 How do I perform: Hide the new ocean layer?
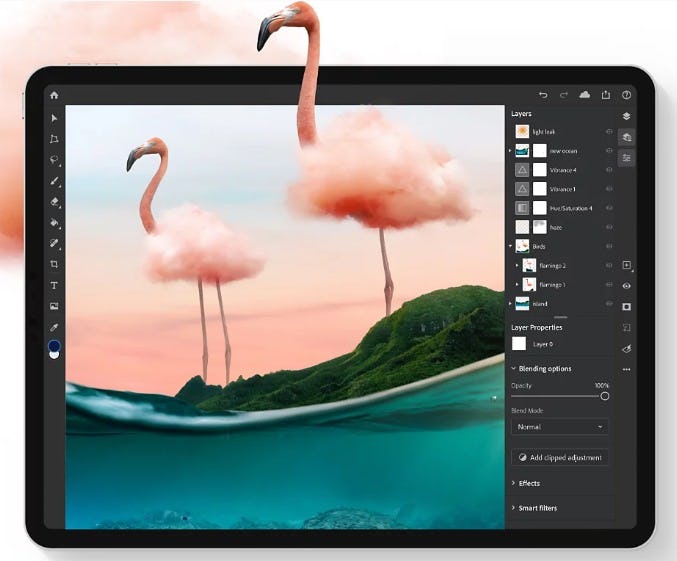click(x=609, y=151)
